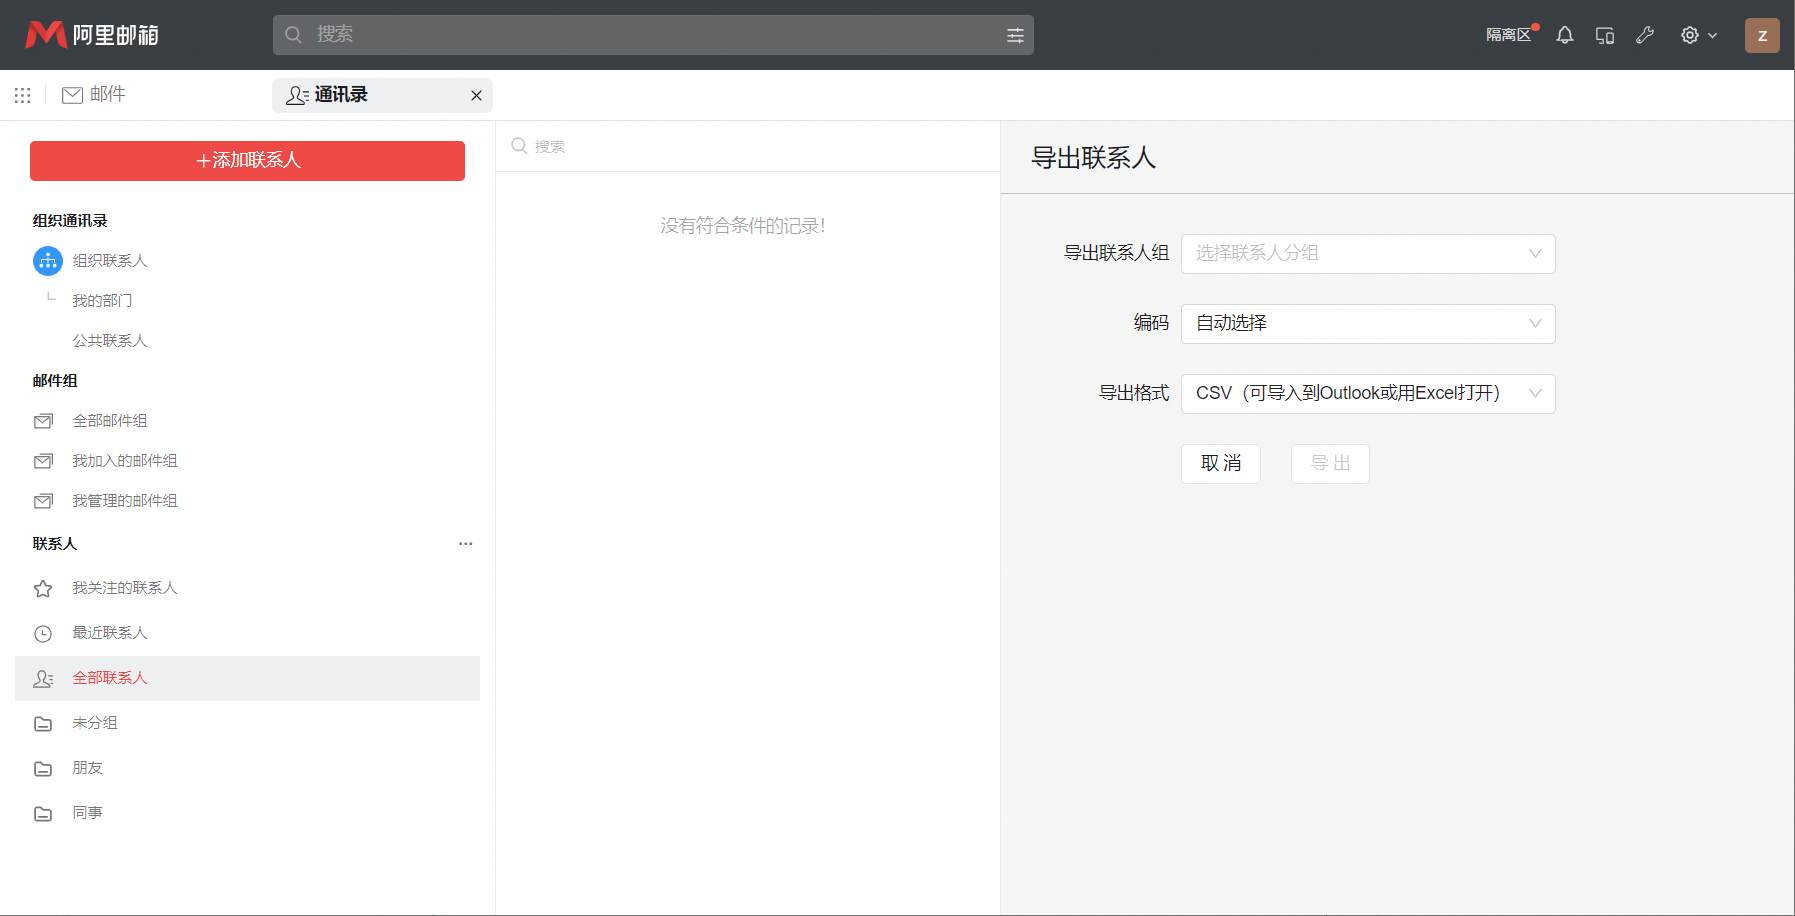The height and width of the screenshot is (916, 1795).
Task: Open the 编码 encoding dropdown
Action: tap(1367, 324)
